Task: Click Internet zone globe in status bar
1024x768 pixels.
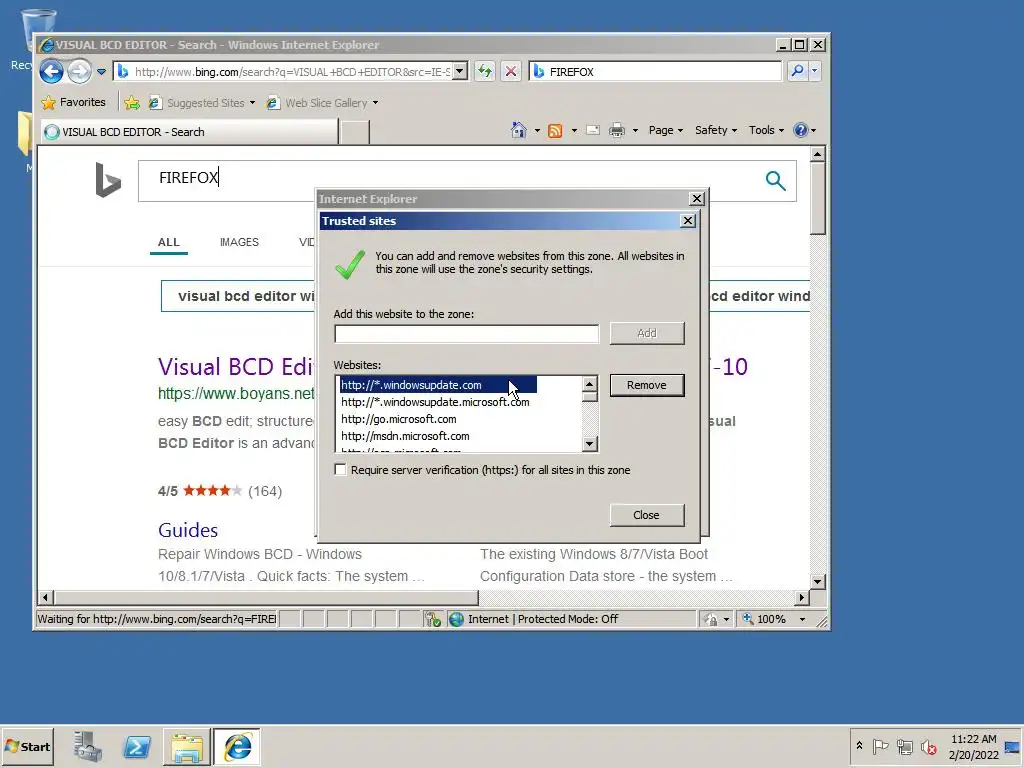Action: pos(456,619)
